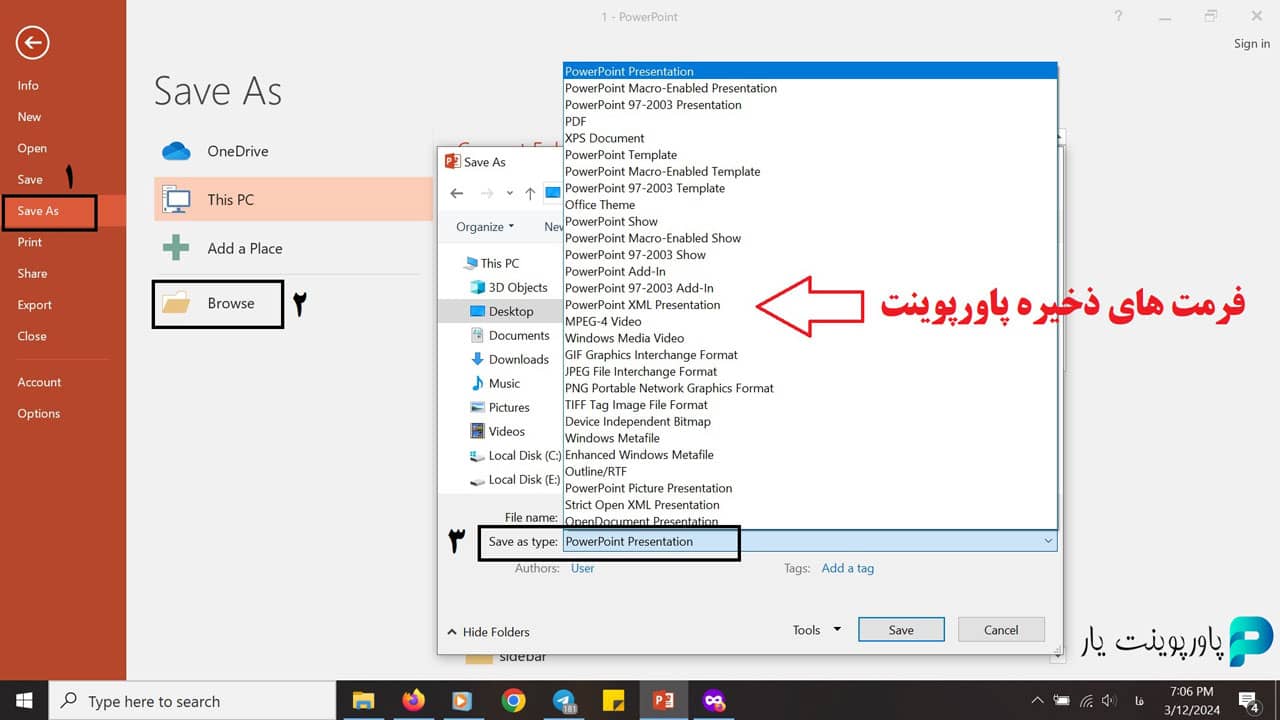This screenshot has width=1280, height=720.
Task: Select Local Disk (C:) in tree
Action: pyautogui.click(x=515, y=455)
